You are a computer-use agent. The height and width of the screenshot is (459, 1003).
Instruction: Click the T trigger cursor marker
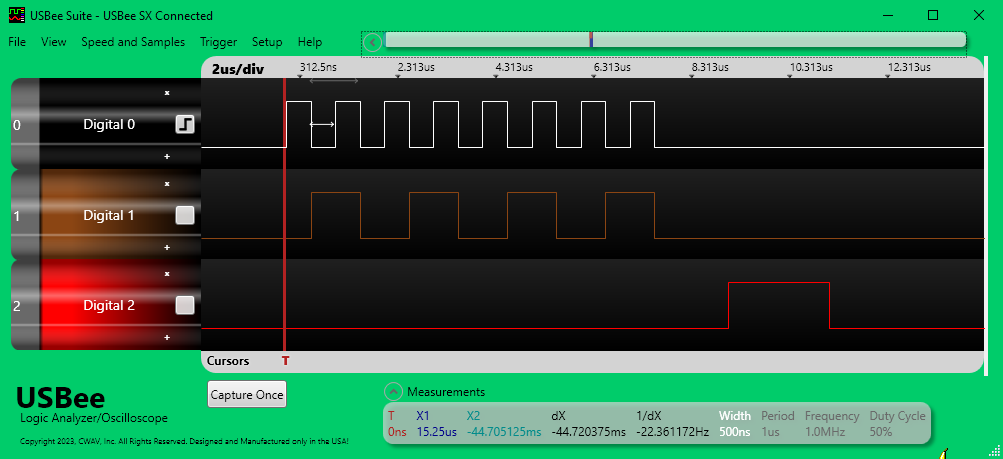click(285, 361)
